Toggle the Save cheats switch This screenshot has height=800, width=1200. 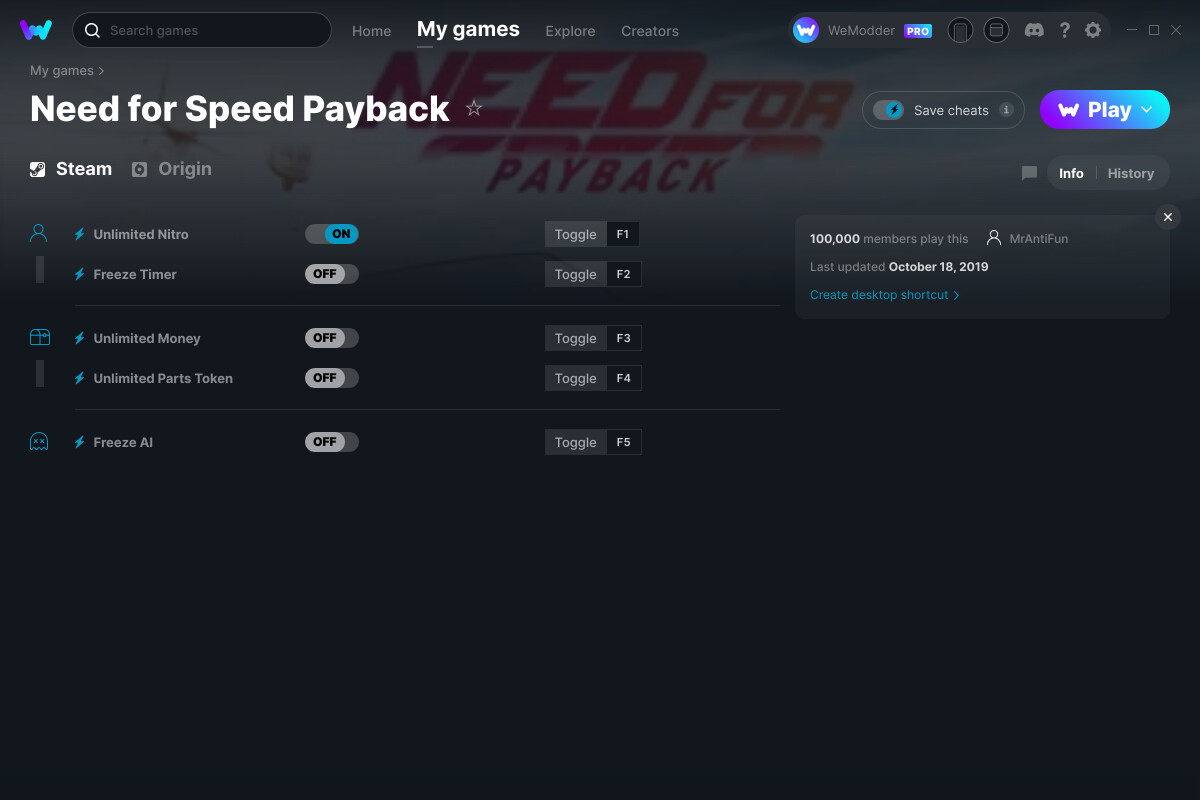tap(888, 110)
